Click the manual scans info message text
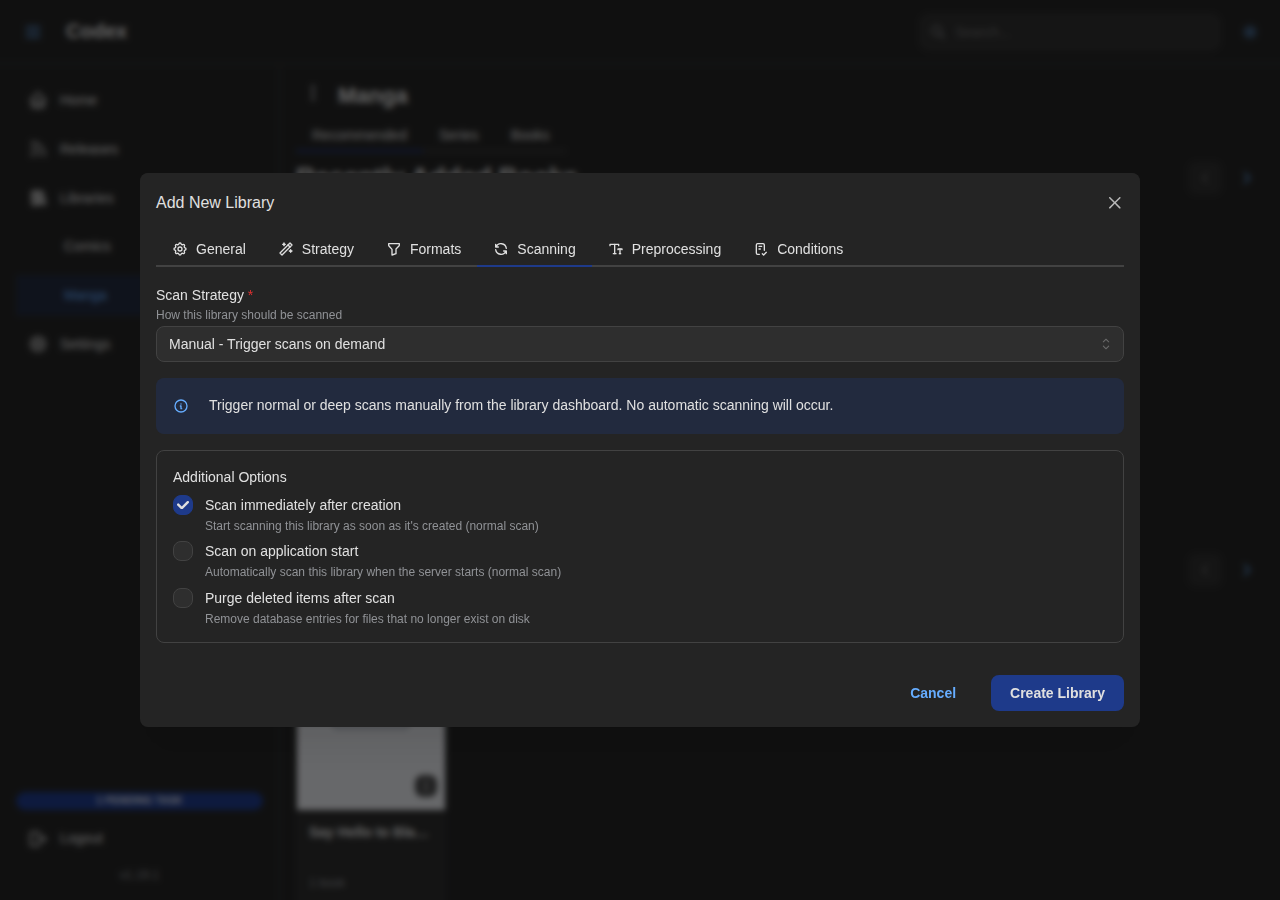Screen dimensions: 1280x900 521,405
